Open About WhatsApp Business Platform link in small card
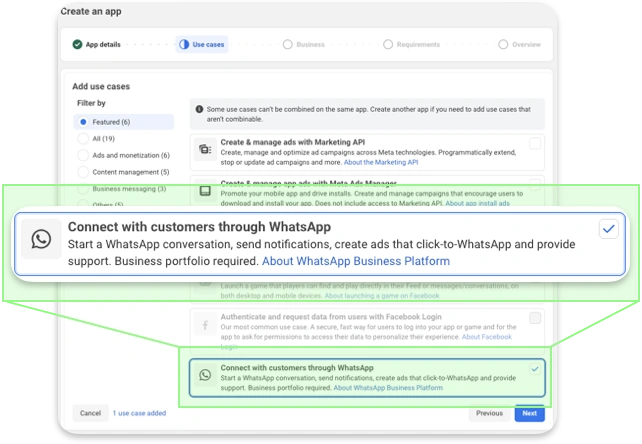Image resolution: width=642 pixels, height=444 pixels. (388, 387)
